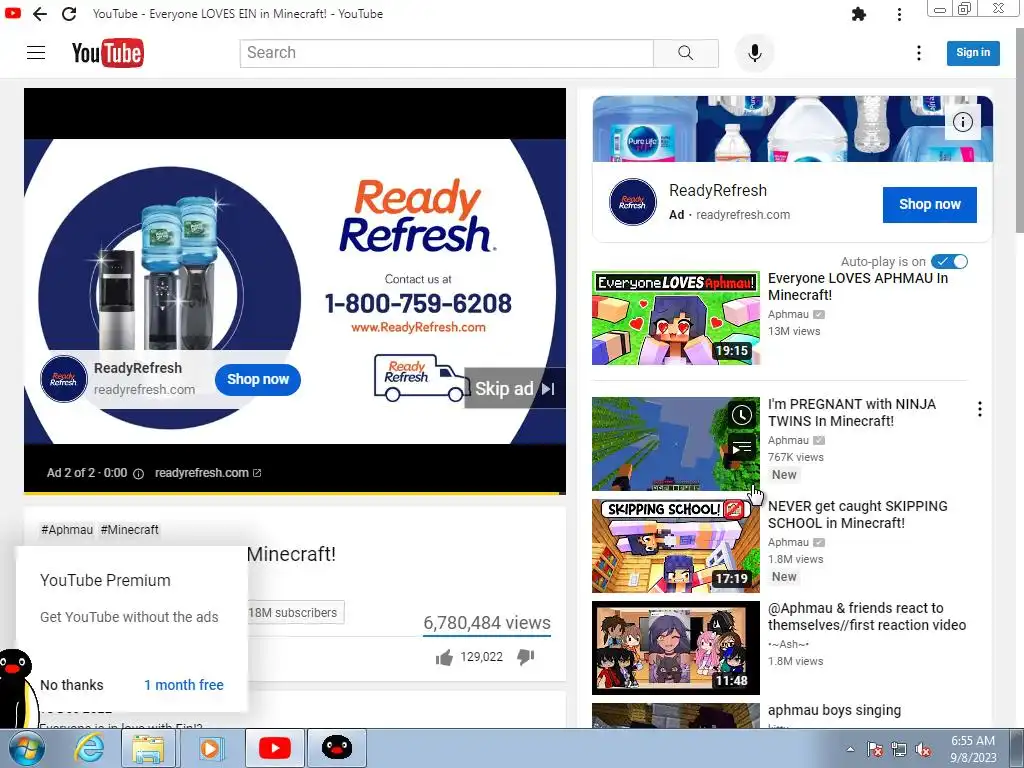Open Windows Start button
The height and width of the screenshot is (768, 1024).
pyautogui.click(x=26, y=749)
